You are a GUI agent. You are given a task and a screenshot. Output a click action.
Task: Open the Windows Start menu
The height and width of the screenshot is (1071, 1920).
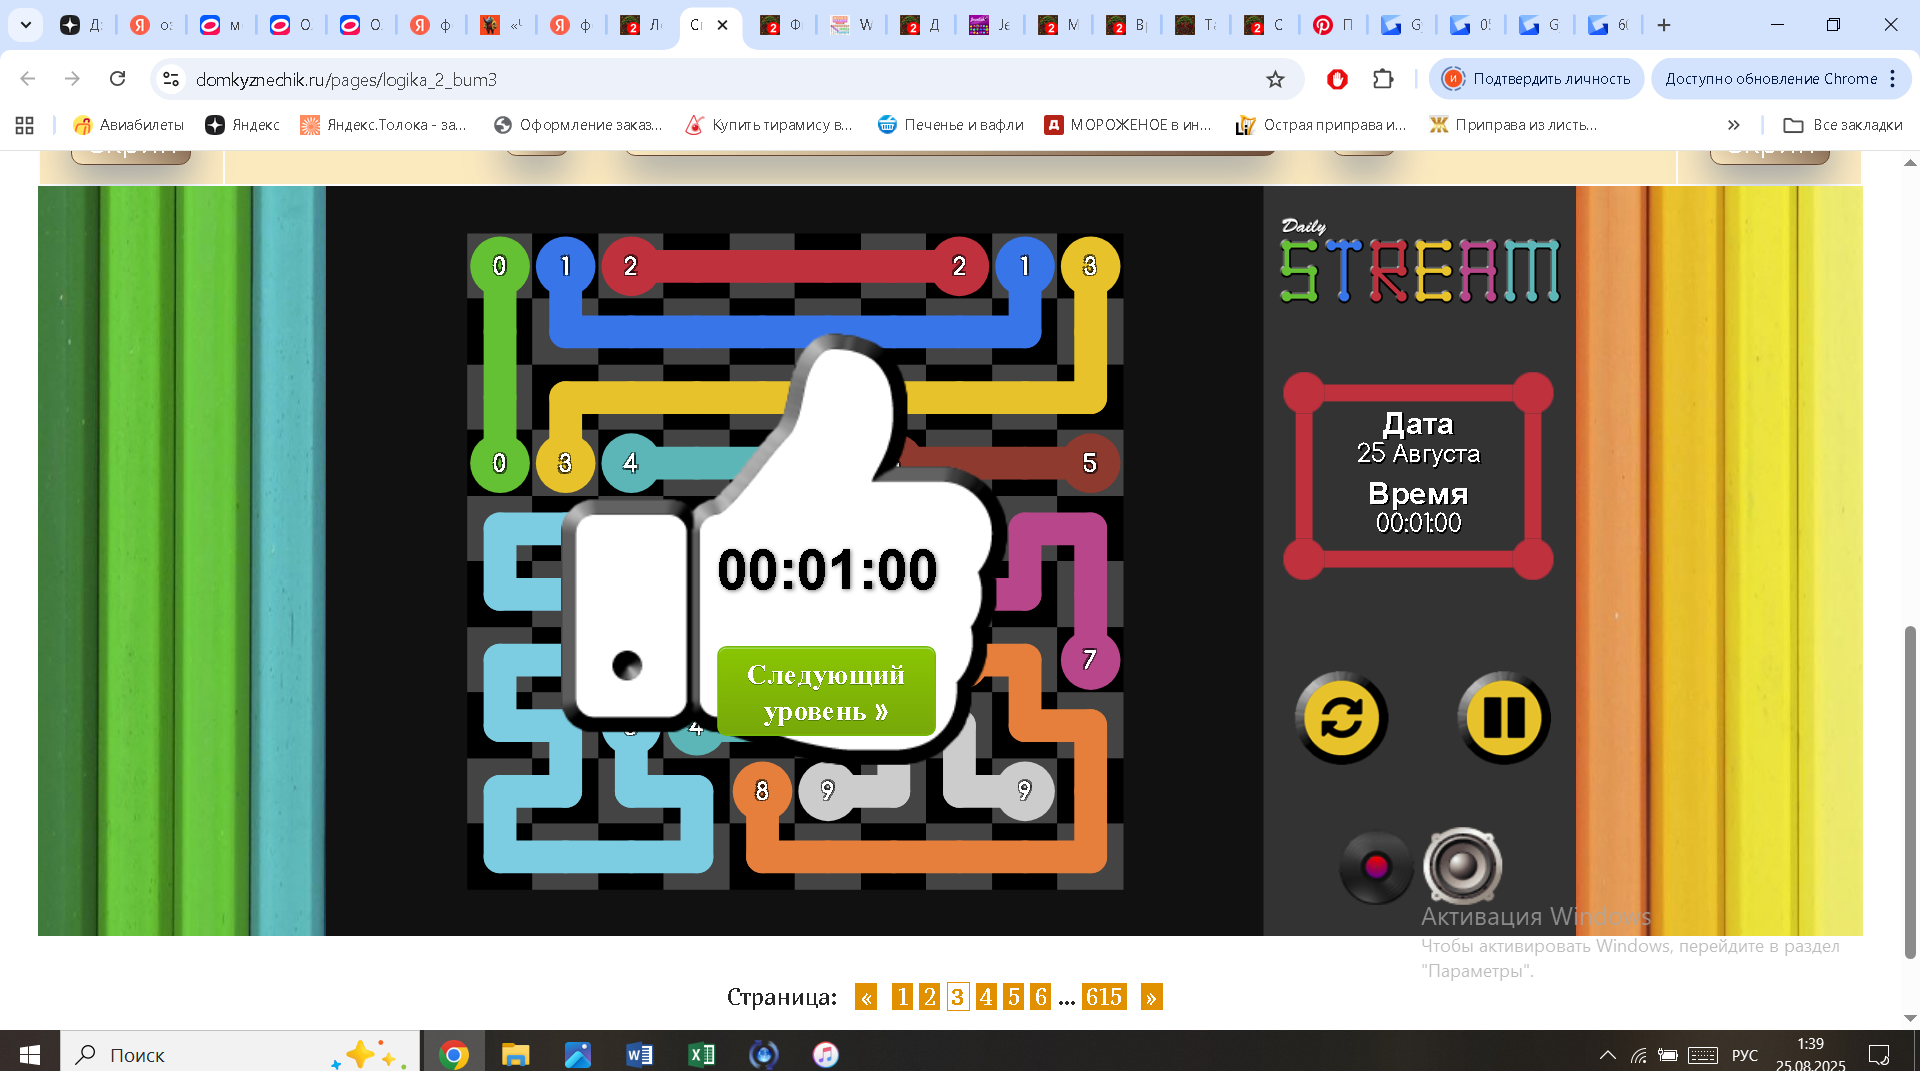click(30, 1054)
